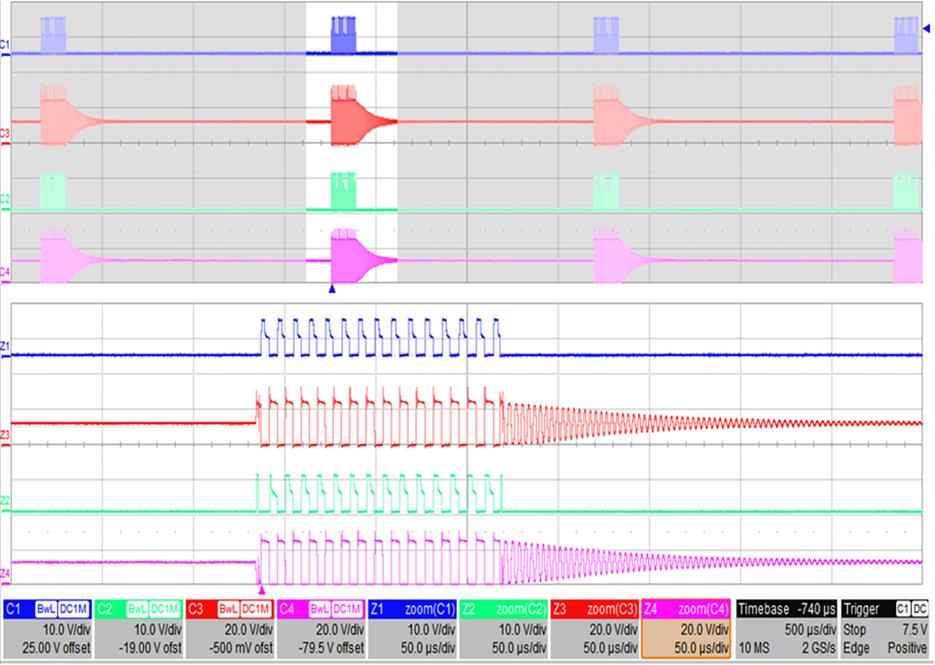Click the Z4 trace marker on lower grid
The width and height of the screenshot is (935, 665).
[x=5, y=572]
